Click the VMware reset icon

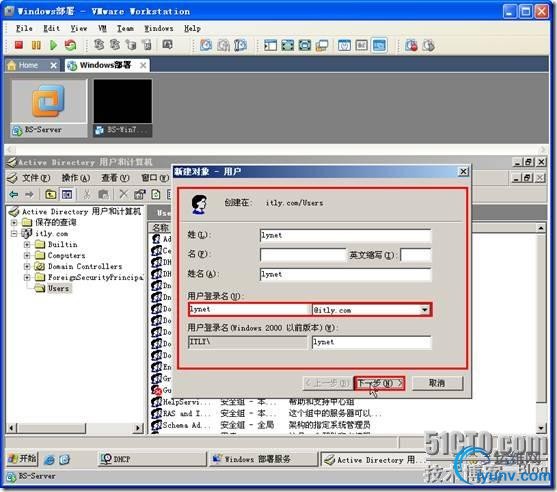click(70, 45)
